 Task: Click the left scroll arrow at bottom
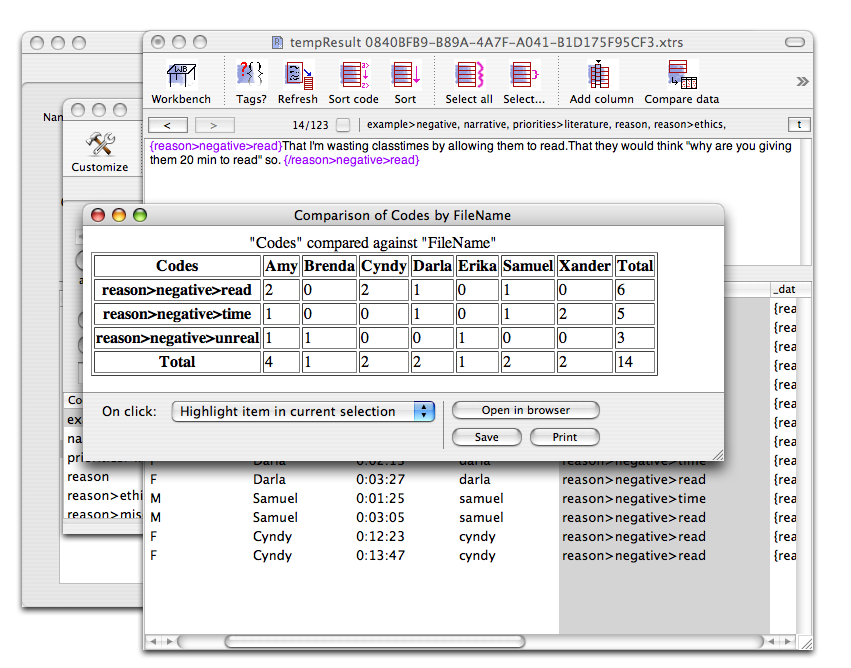coord(154,641)
